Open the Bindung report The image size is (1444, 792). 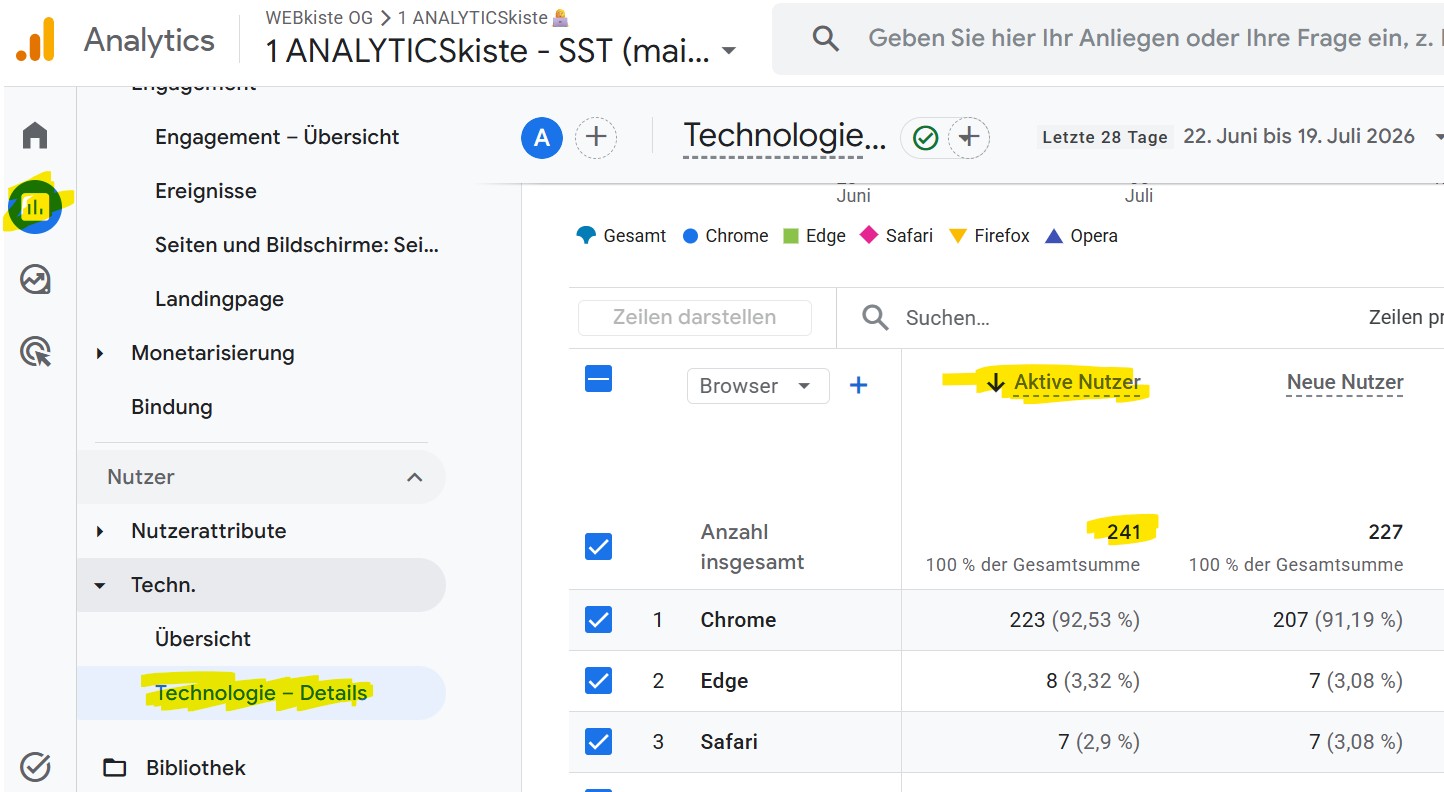172,407
